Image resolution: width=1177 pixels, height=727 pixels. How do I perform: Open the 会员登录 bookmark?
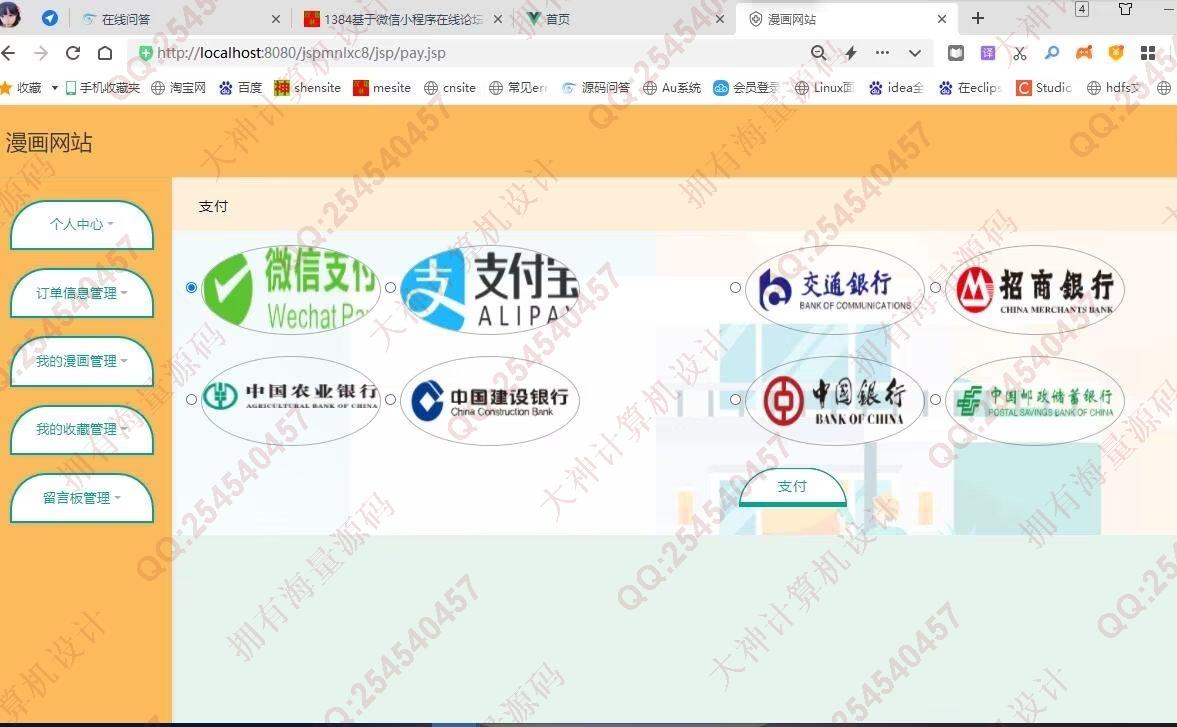click(745, 88)
